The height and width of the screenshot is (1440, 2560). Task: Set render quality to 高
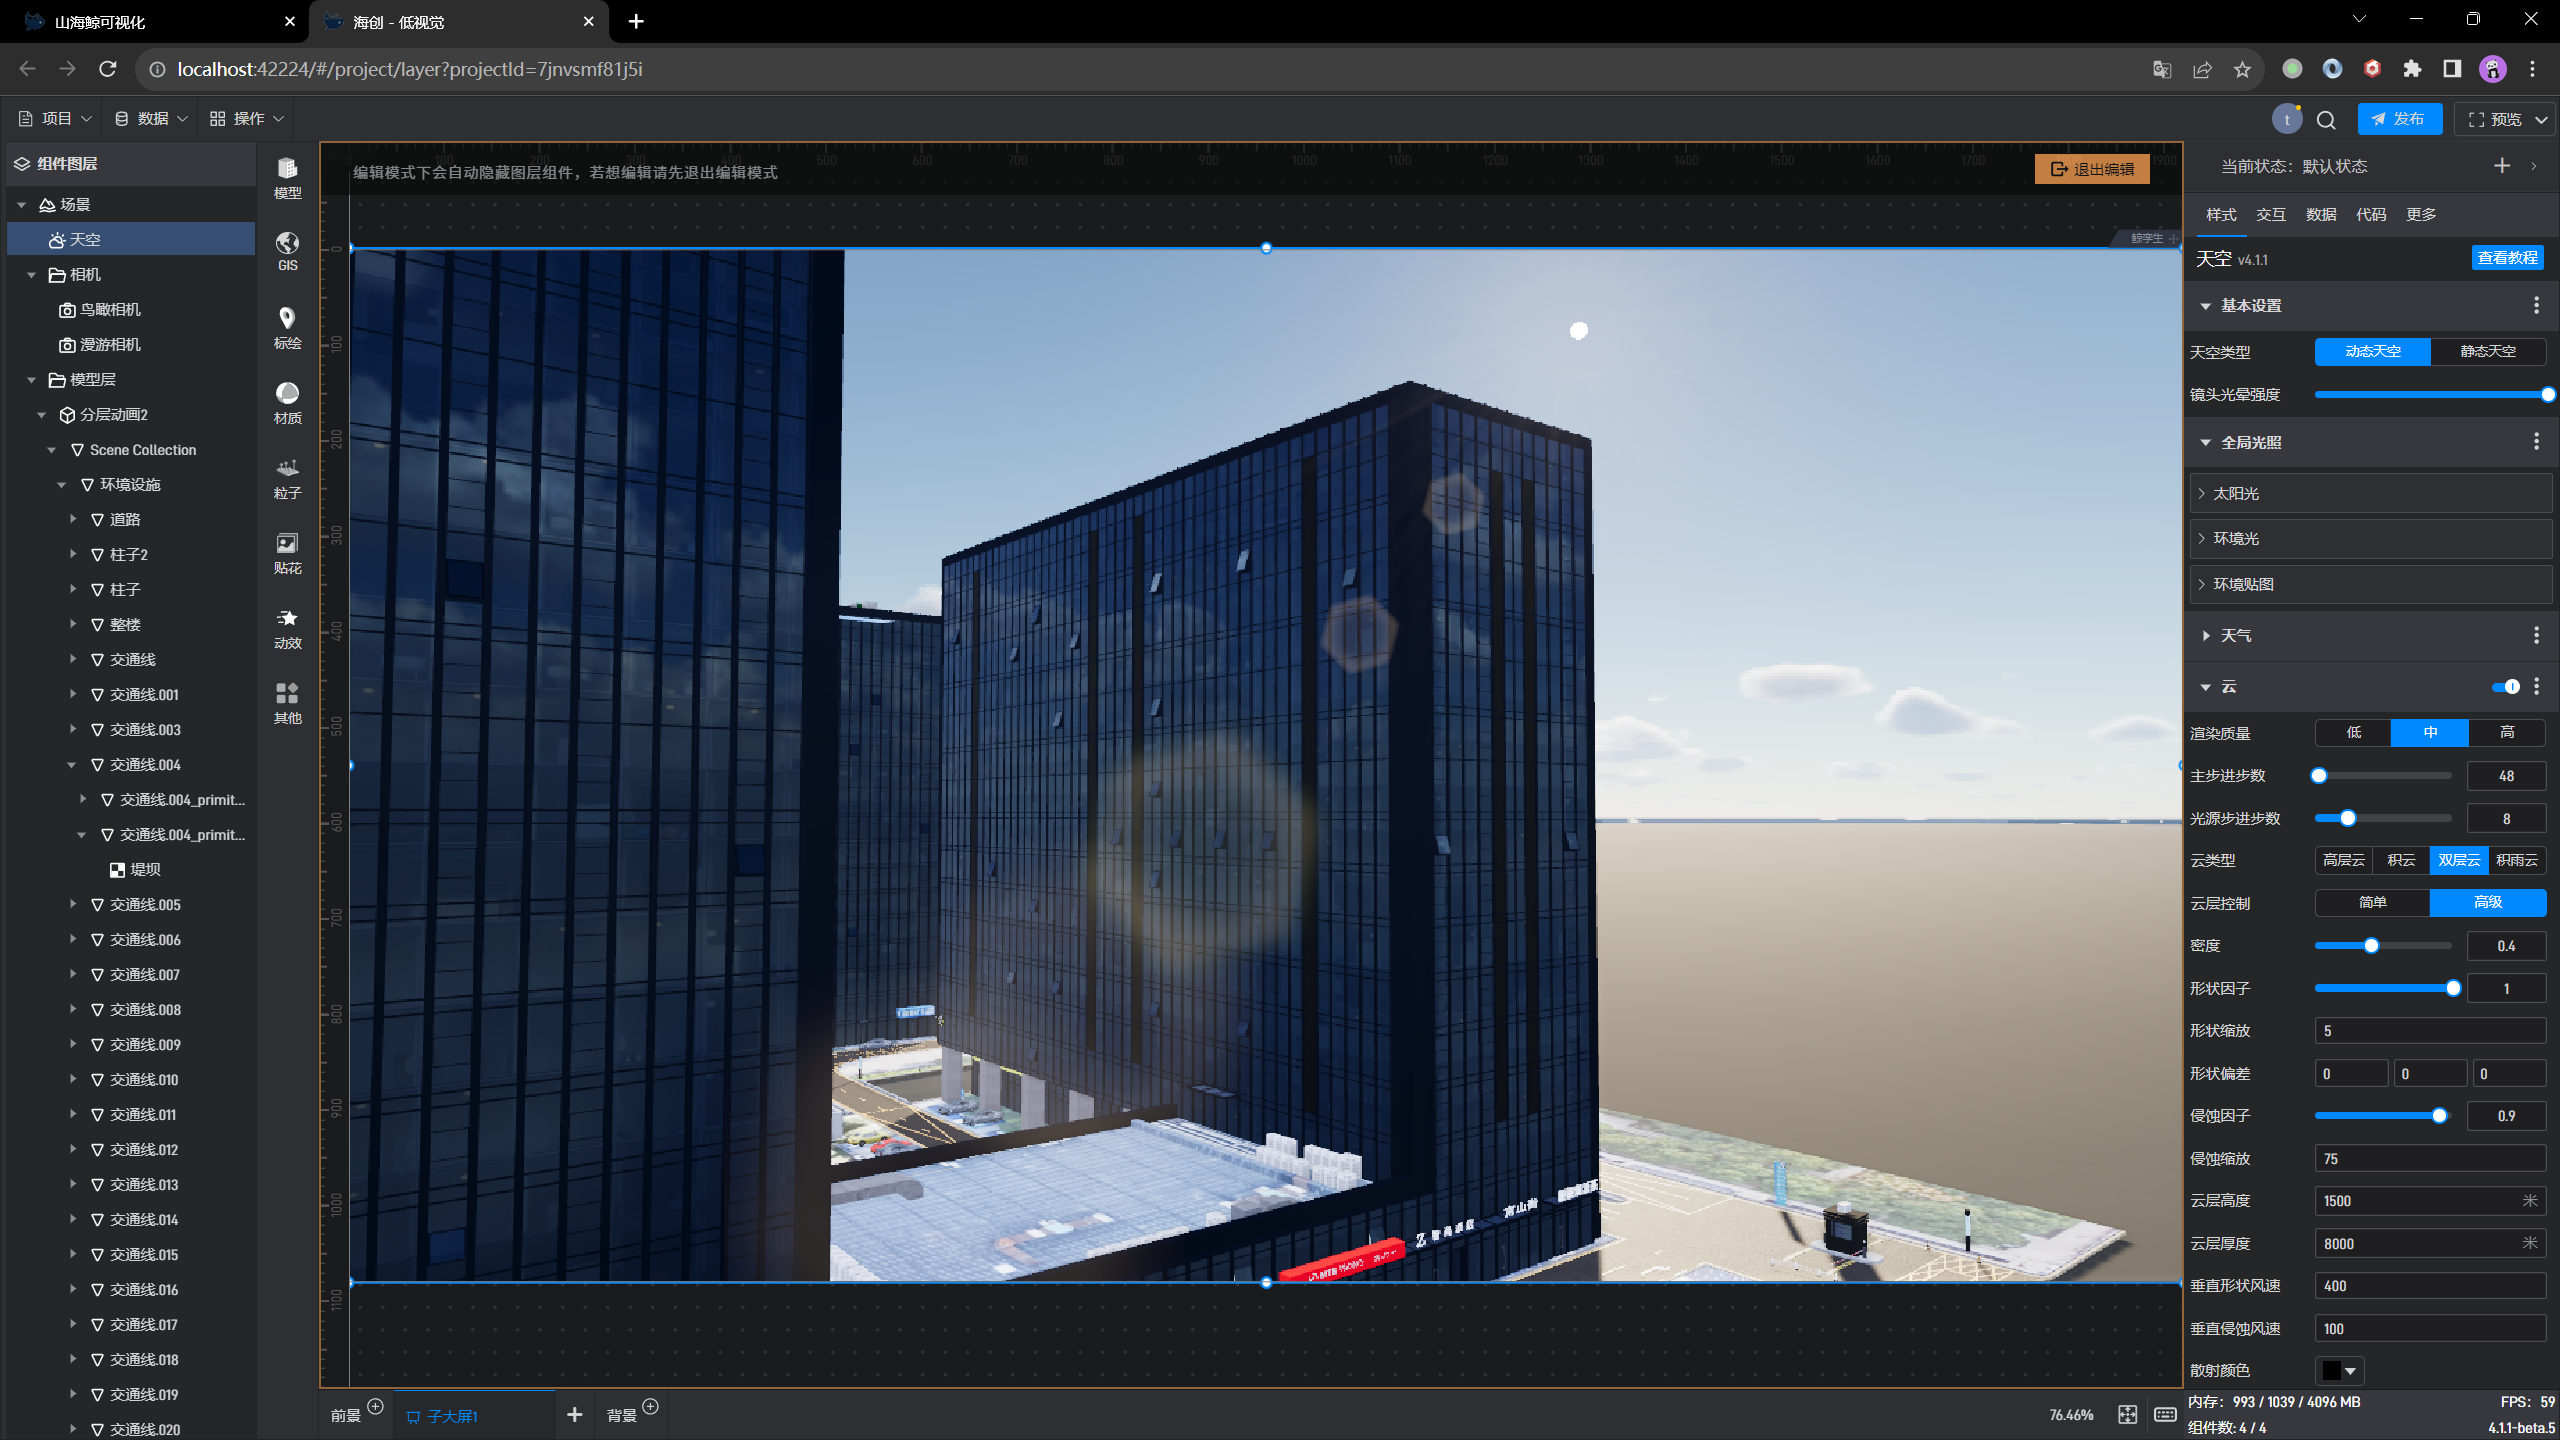click(x=2506, y=733)
